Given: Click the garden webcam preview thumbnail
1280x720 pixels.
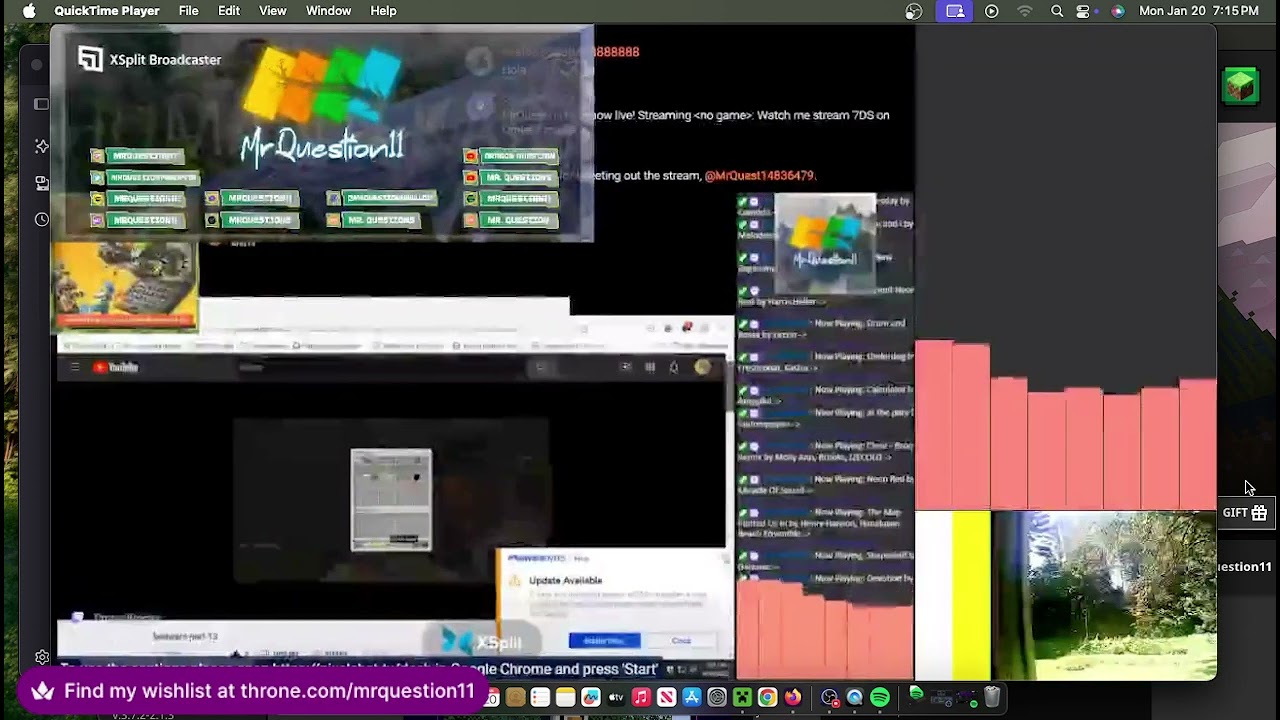Looking at the screenshot, I should pyautogui.click(x=1104, y=595).
